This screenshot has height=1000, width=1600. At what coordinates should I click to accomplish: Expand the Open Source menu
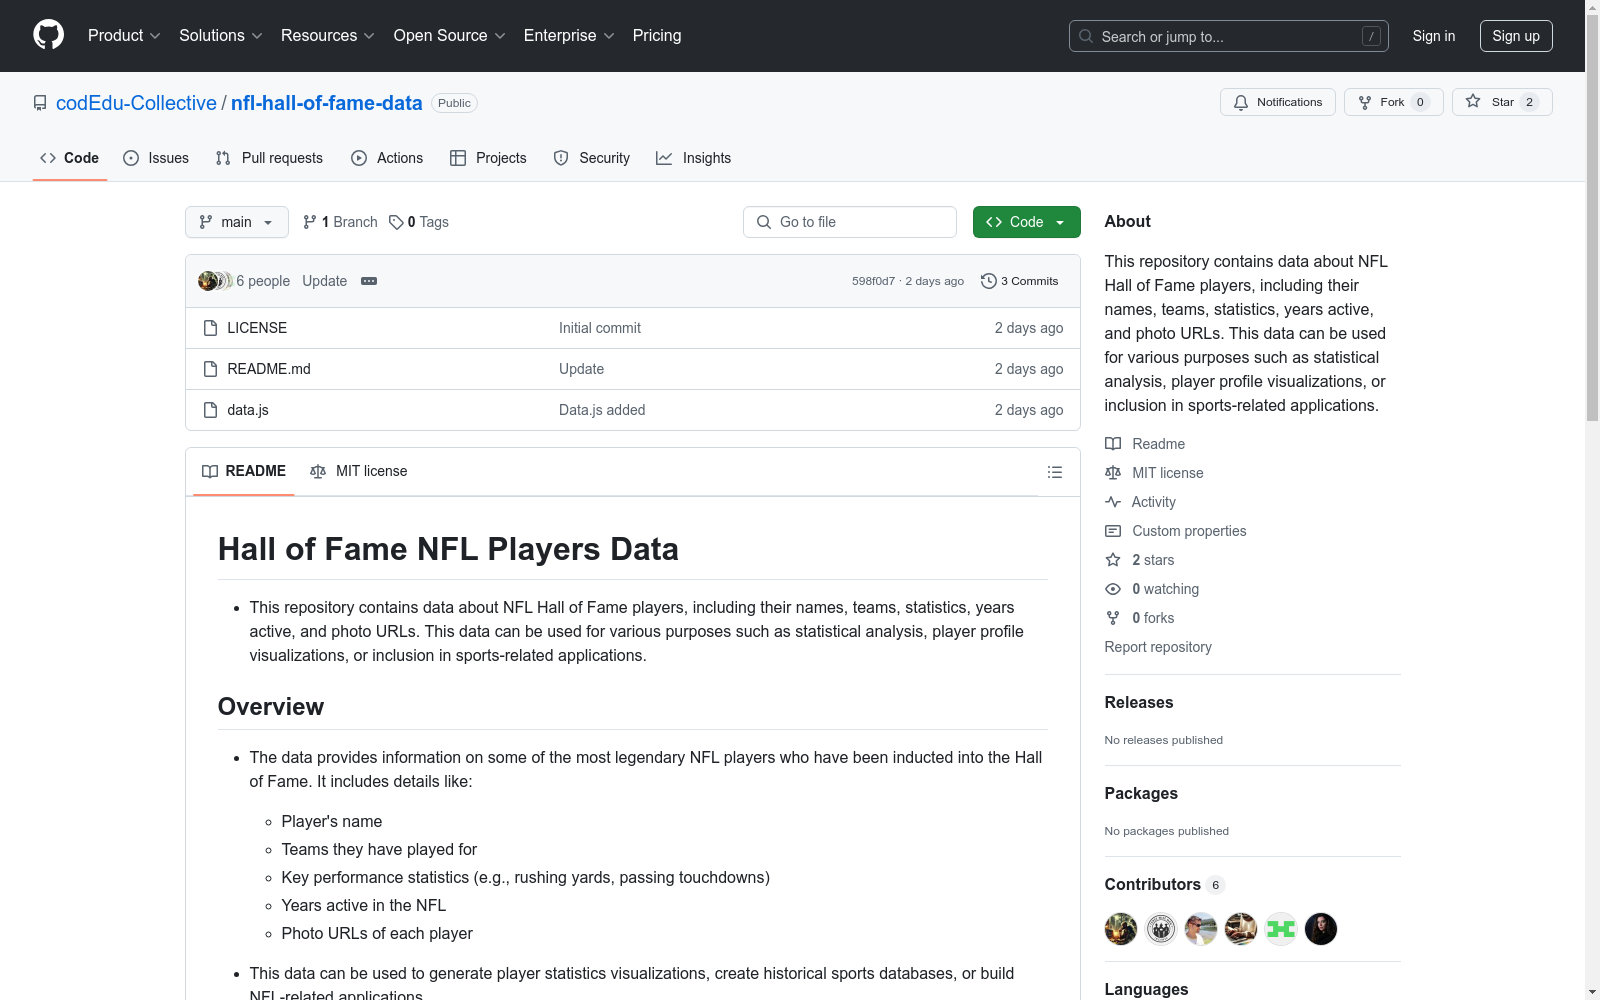click(x=449, y=36)
